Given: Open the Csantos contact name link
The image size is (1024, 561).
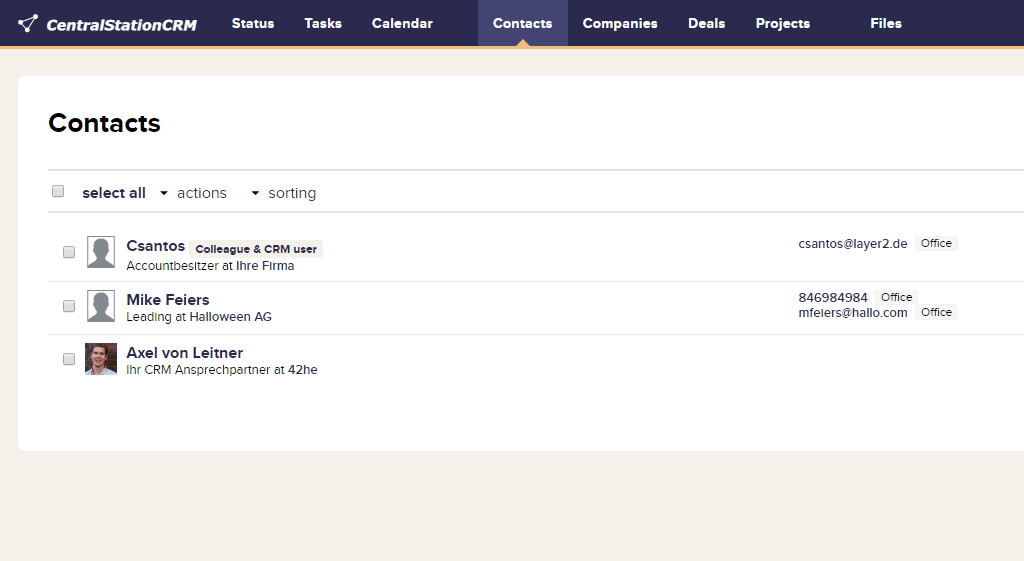Looking at the screenshot, I should coord(155,246).
